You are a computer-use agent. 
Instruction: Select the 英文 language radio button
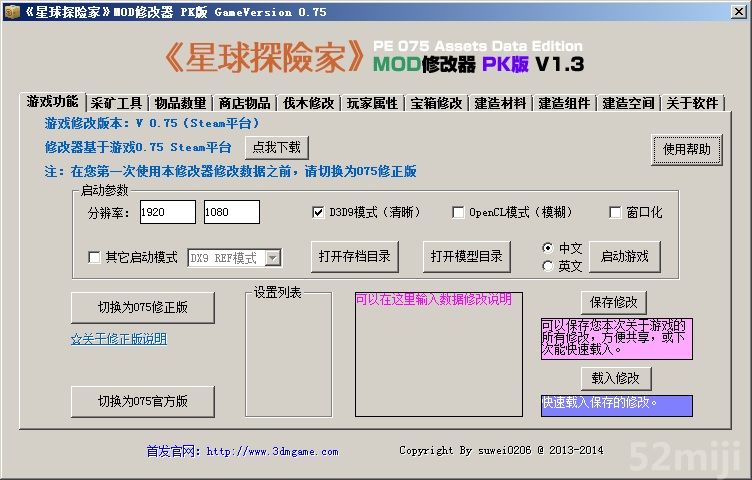point(547,266)
